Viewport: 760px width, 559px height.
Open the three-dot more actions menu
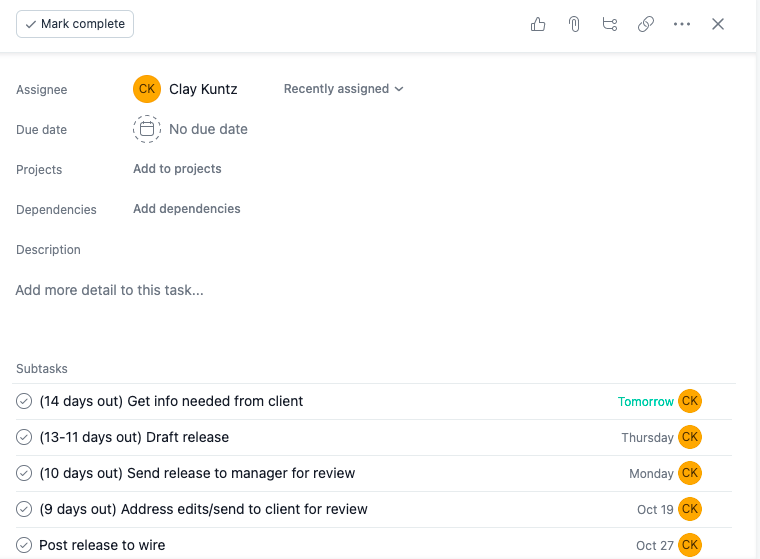pos(682,24)
